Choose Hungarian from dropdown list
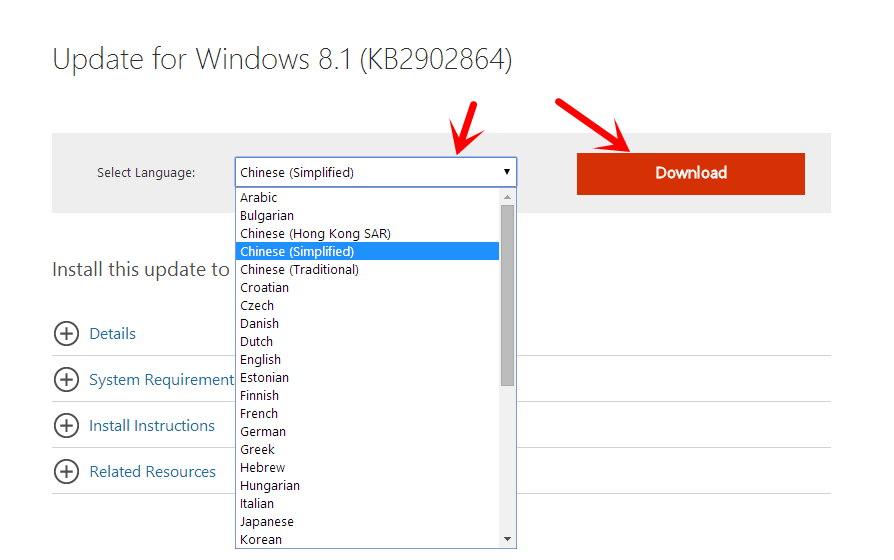 [367, 486]
